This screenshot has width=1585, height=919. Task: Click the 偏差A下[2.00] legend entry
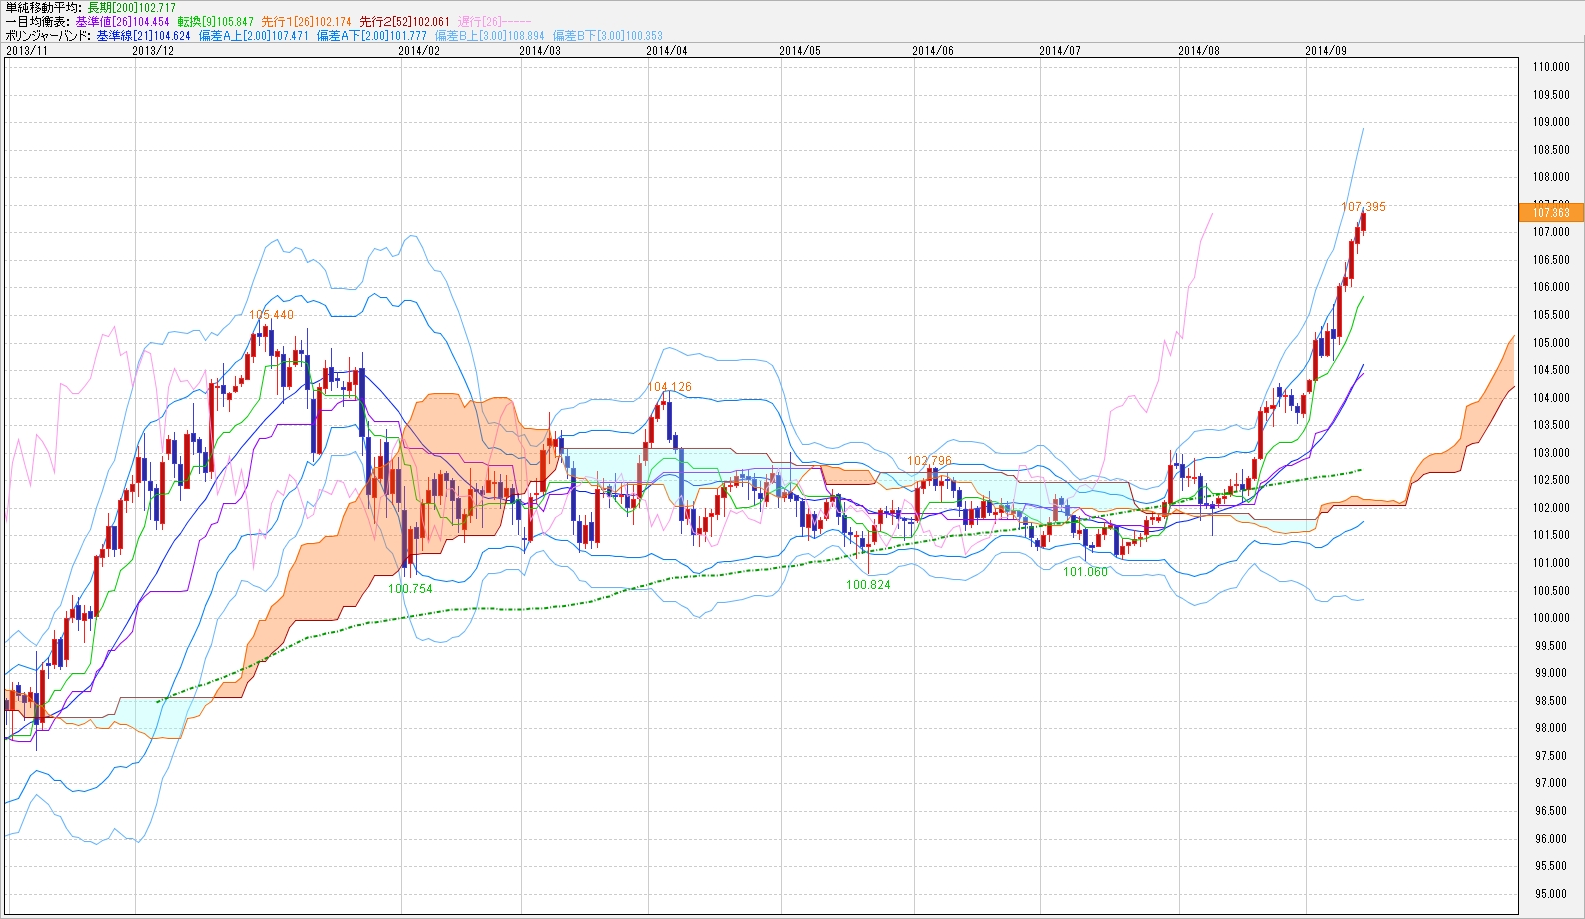click(371, 36)
